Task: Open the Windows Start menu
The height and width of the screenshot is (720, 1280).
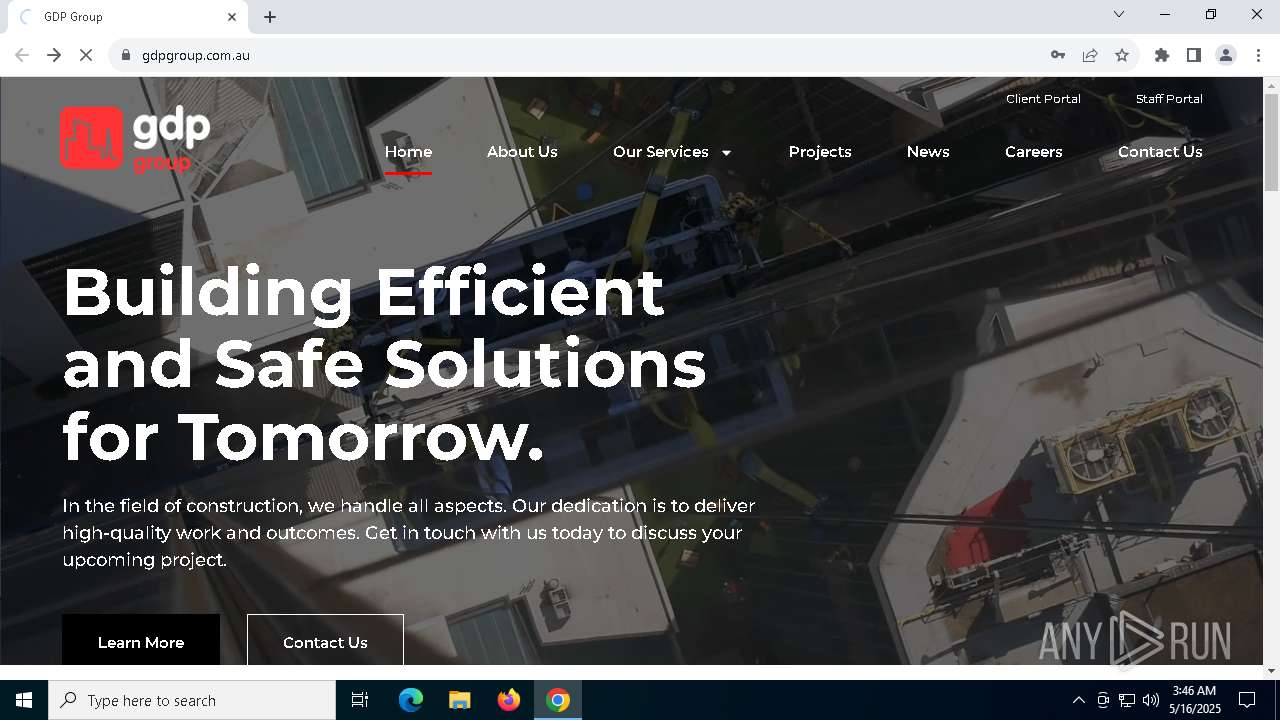Action: click(x=24, y=700)
